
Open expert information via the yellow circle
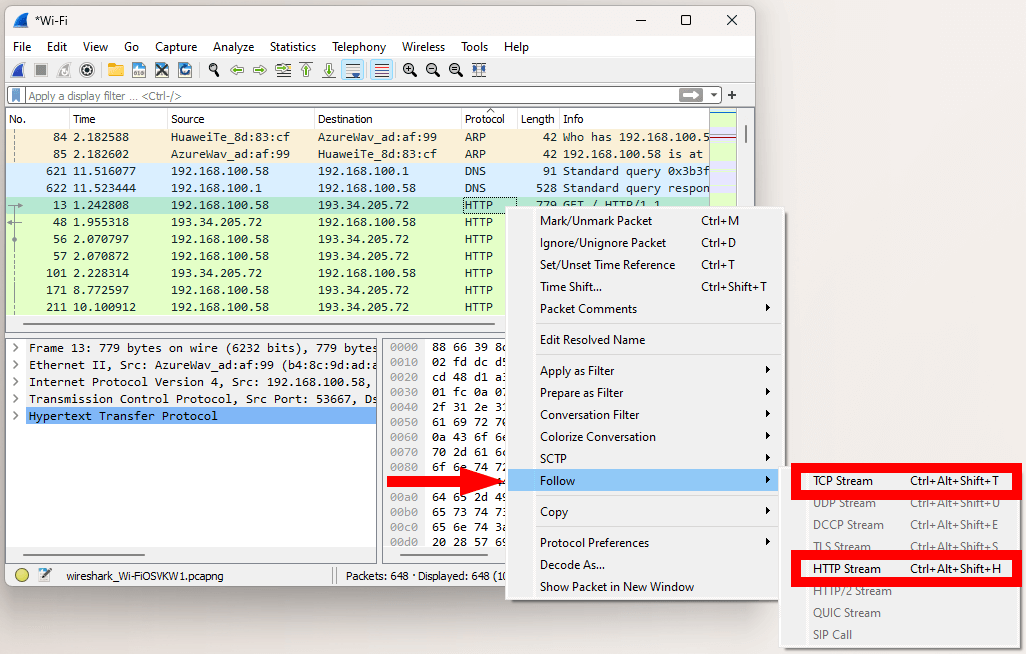[22, 575]
